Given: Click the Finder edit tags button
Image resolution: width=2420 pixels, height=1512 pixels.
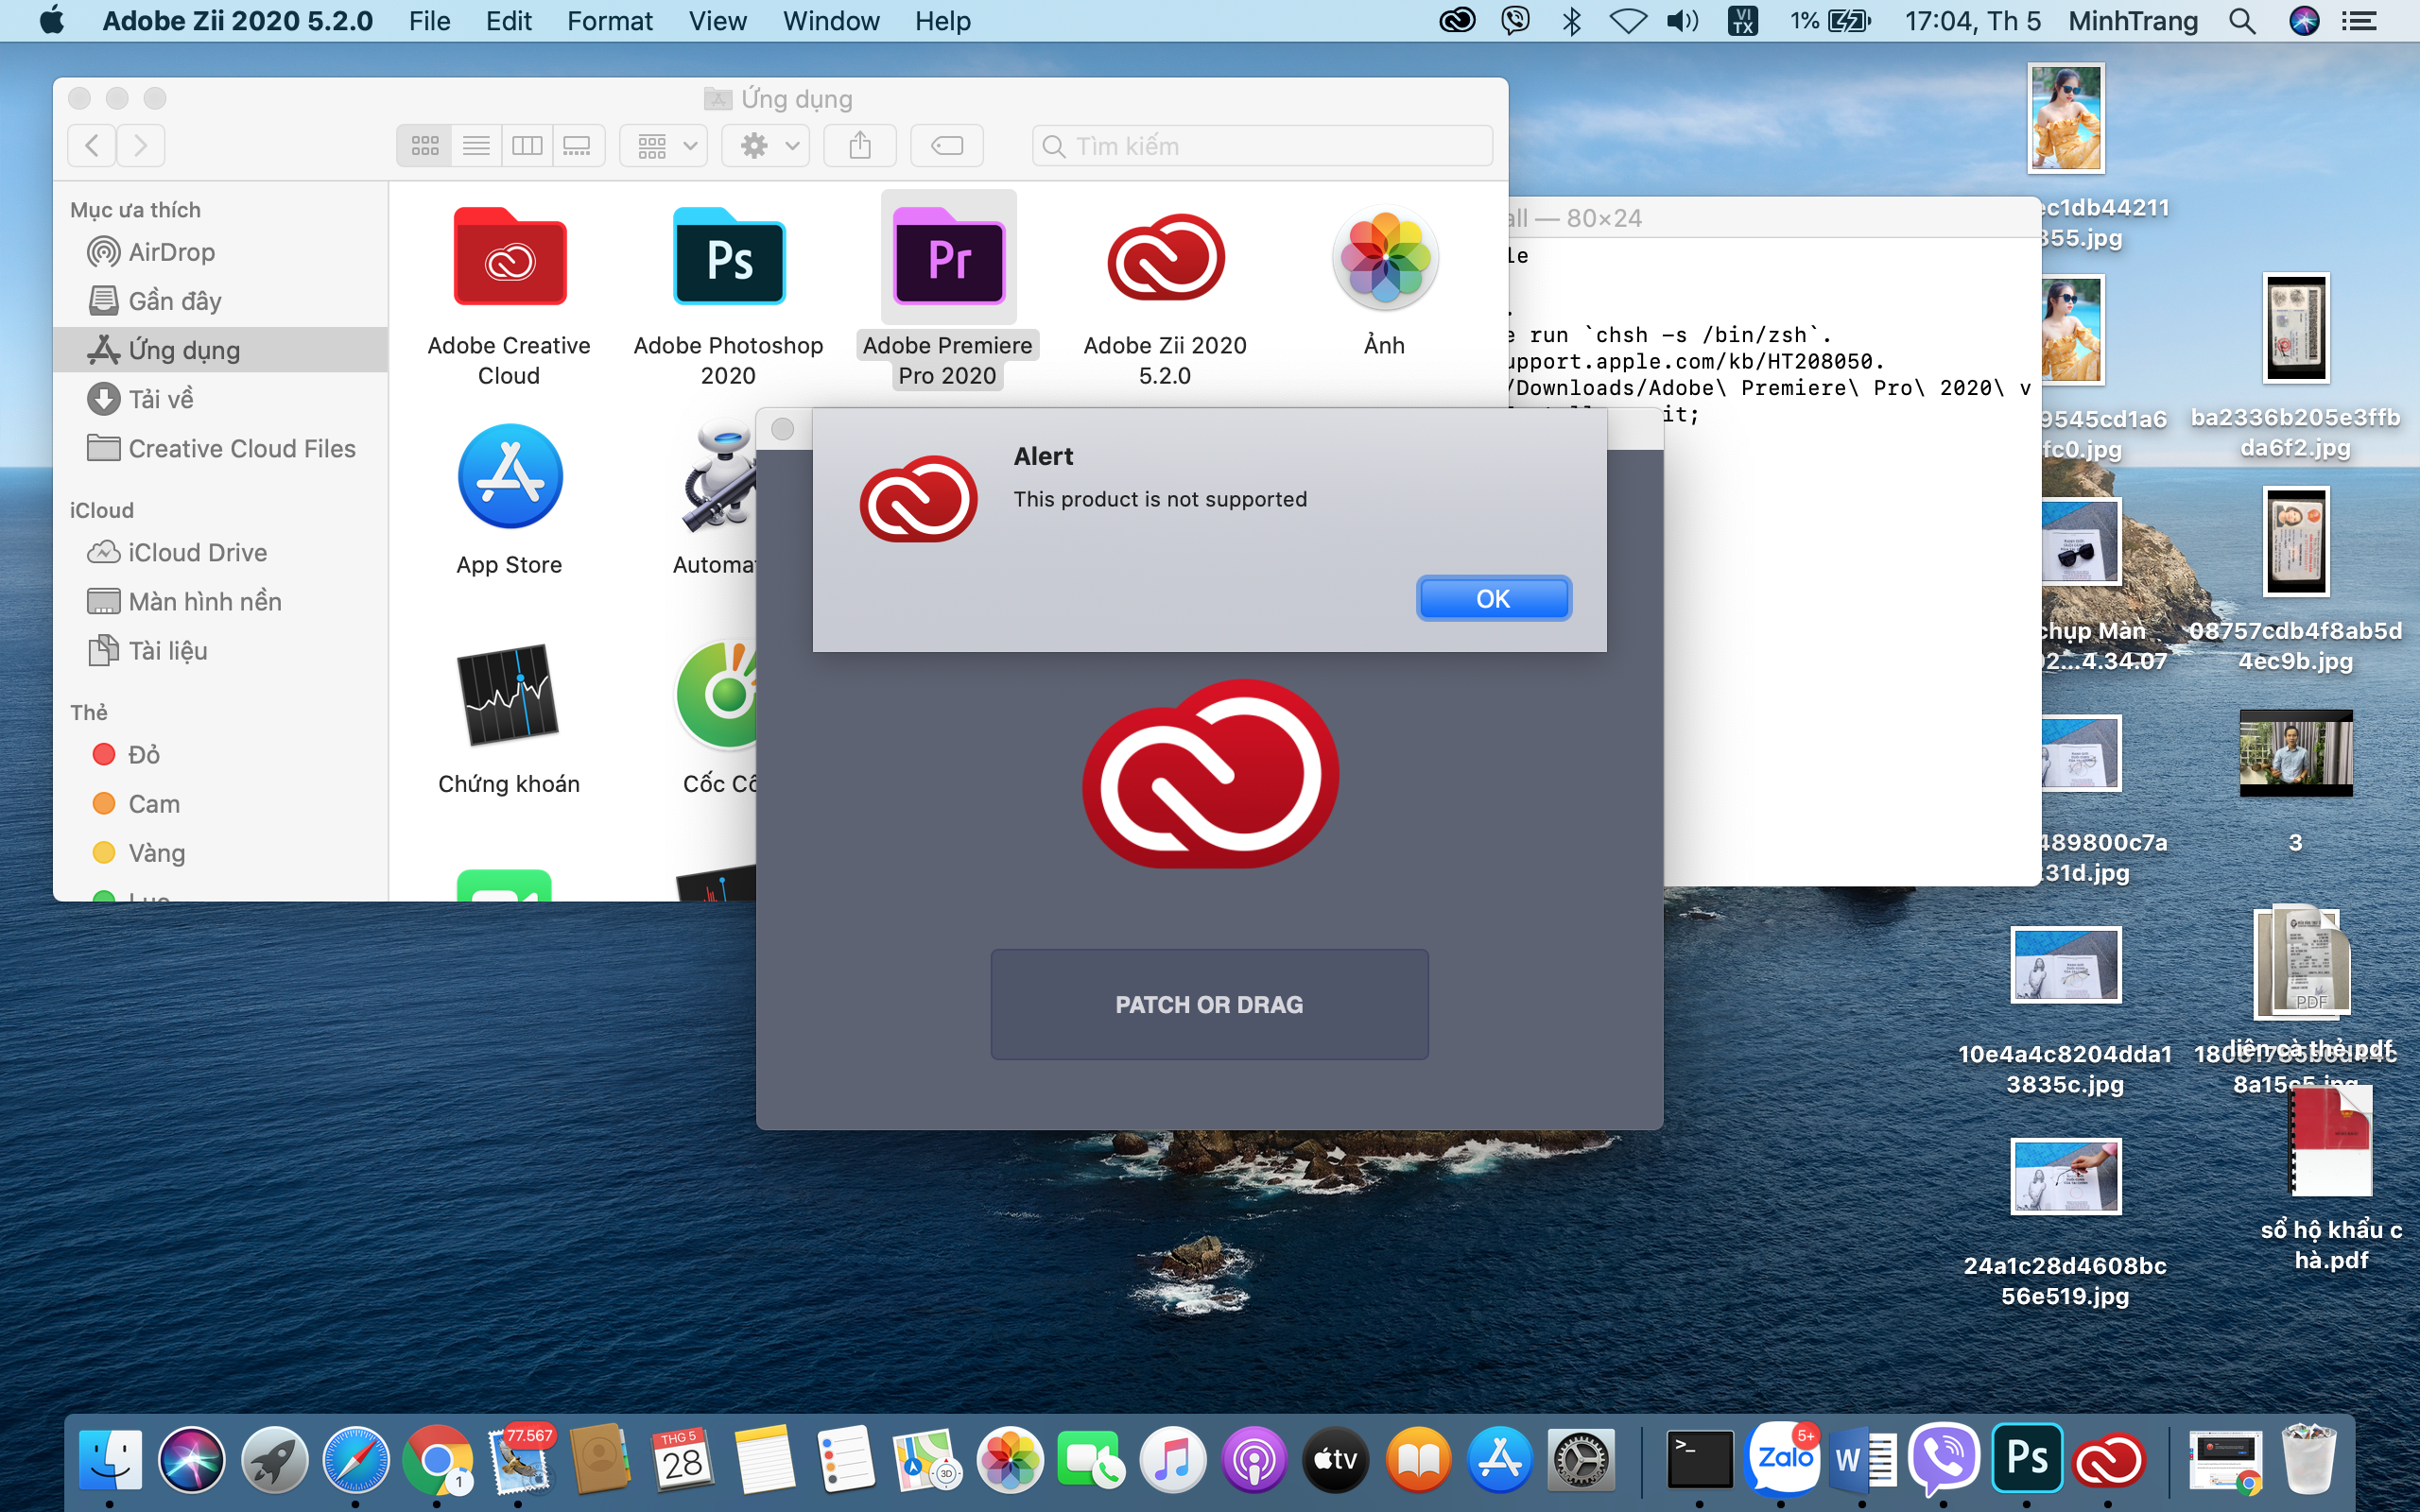Looking at the screenshot, I should [947, 146].
